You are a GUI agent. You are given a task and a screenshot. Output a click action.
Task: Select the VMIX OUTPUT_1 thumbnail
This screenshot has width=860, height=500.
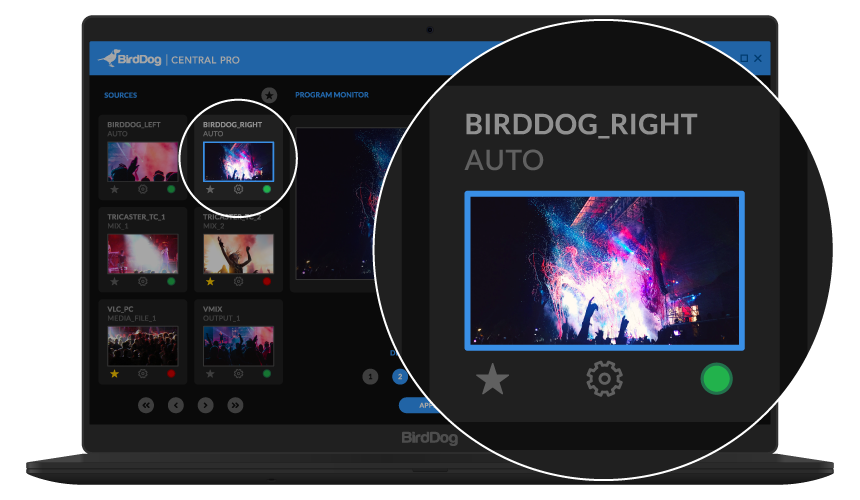pos(238,346)
